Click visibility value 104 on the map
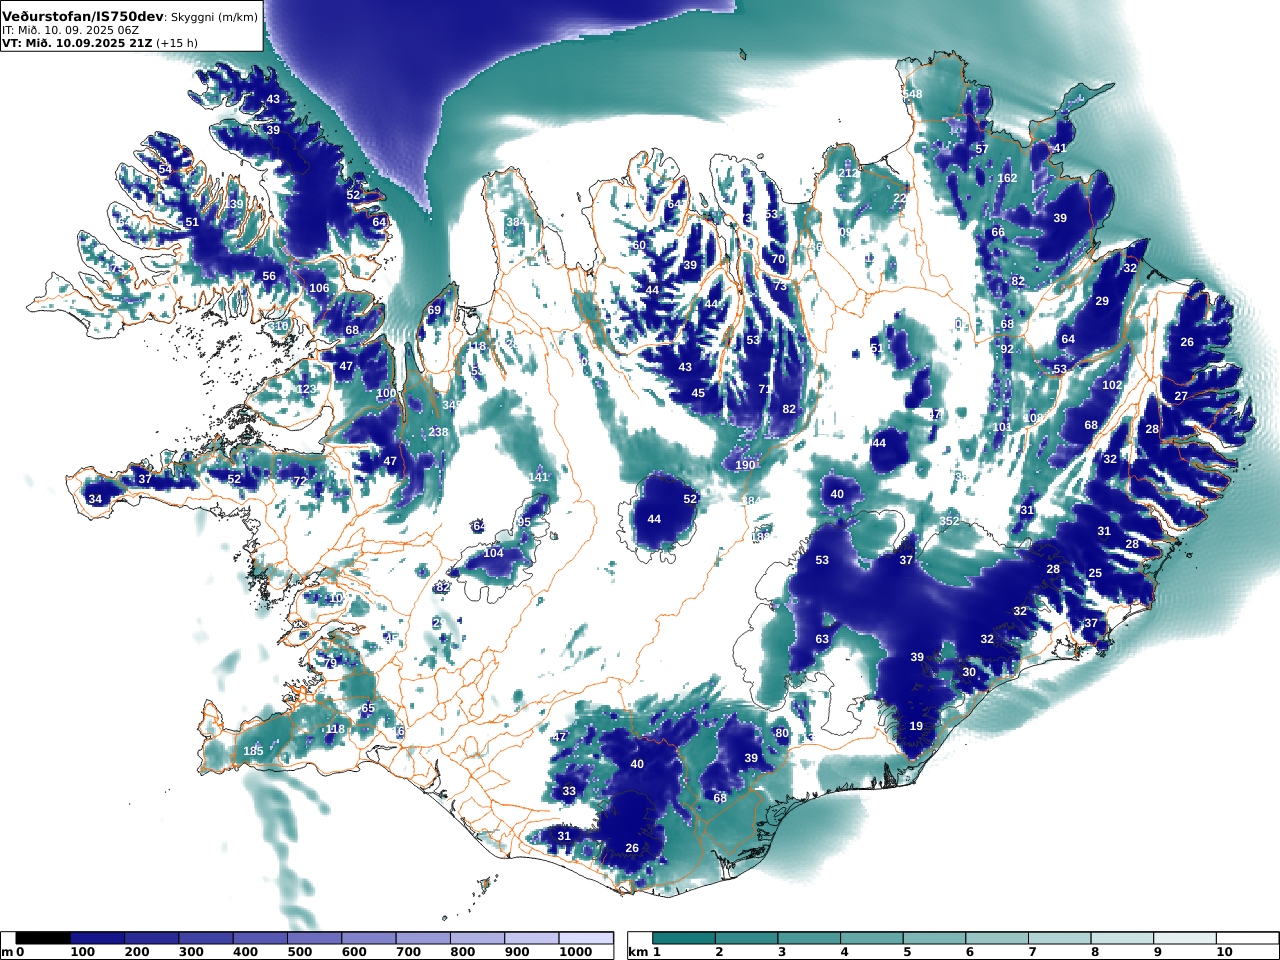This screenshot has width=1280, height=960. [493, 554]
